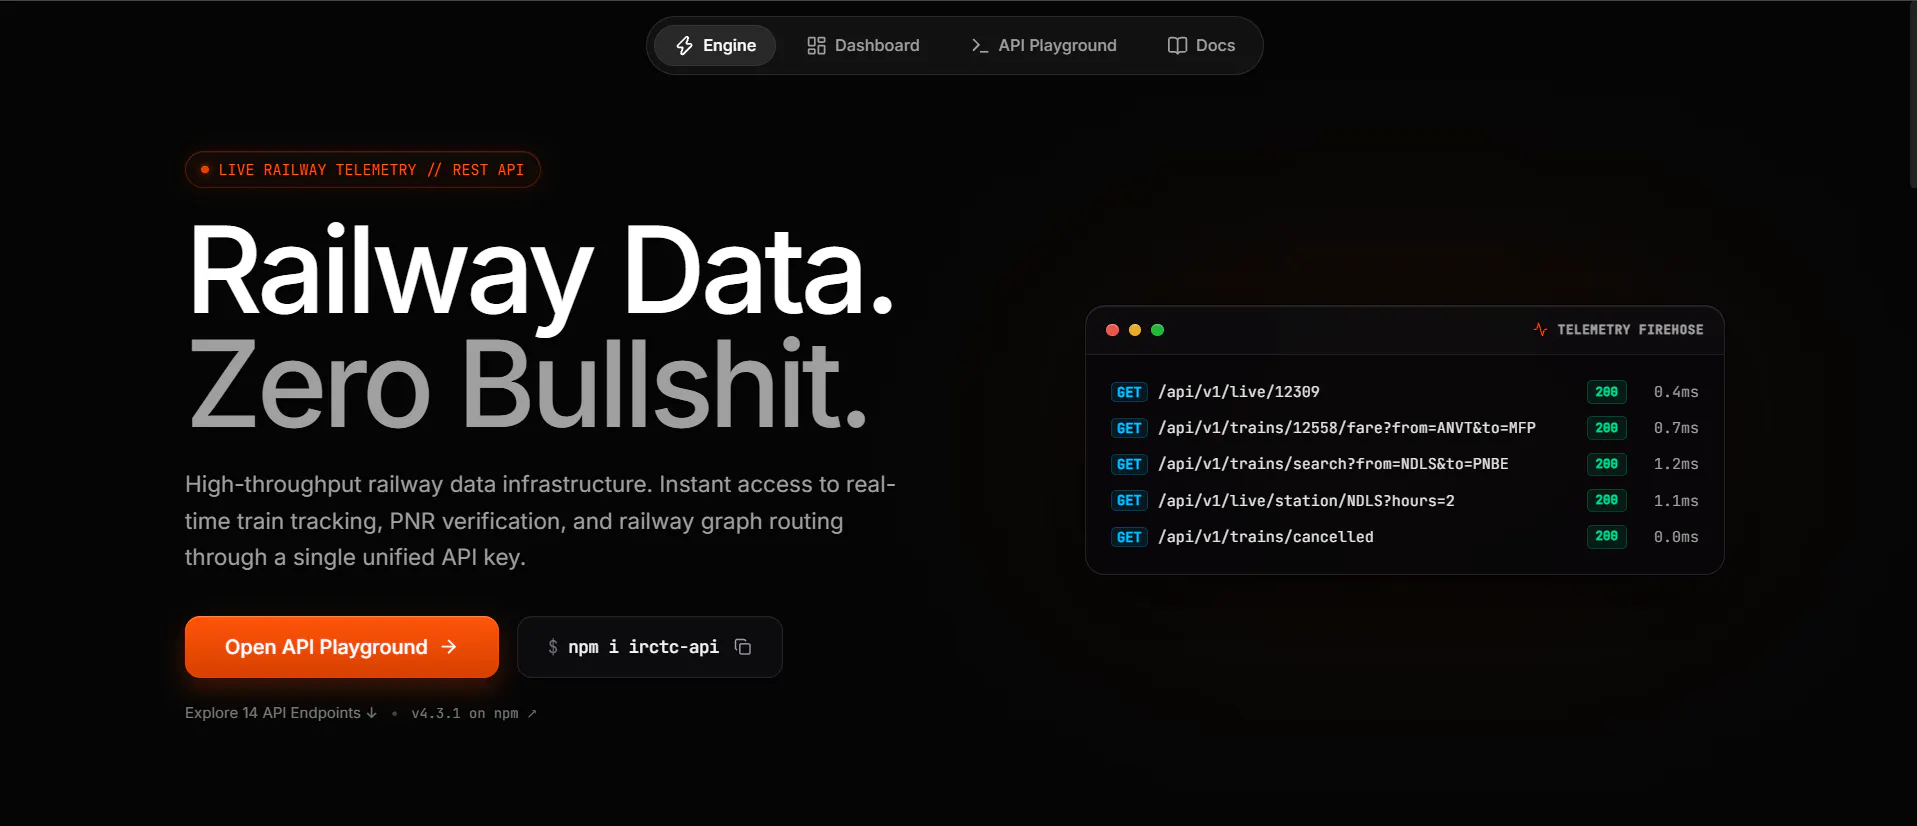Screen dimensions: 1917x826
Task: Click the 0.4ms latency value
Action: (x=1676, y=392)
